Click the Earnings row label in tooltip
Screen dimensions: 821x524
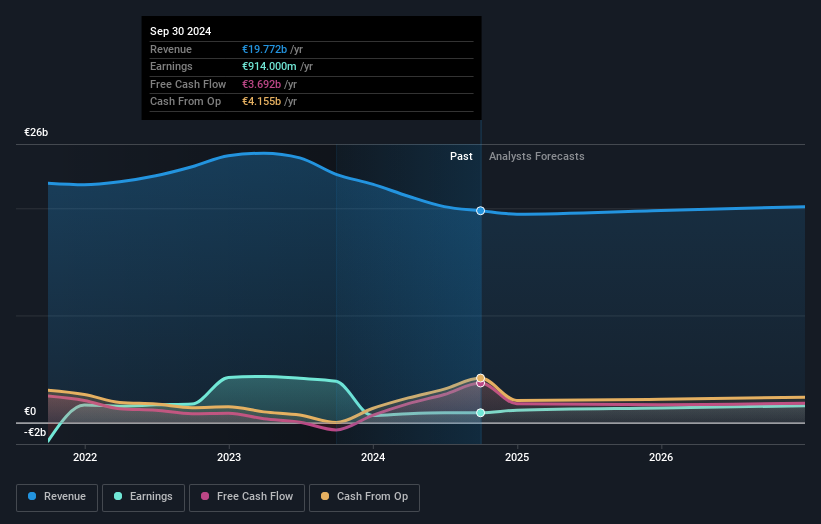[x=171, y=66]
